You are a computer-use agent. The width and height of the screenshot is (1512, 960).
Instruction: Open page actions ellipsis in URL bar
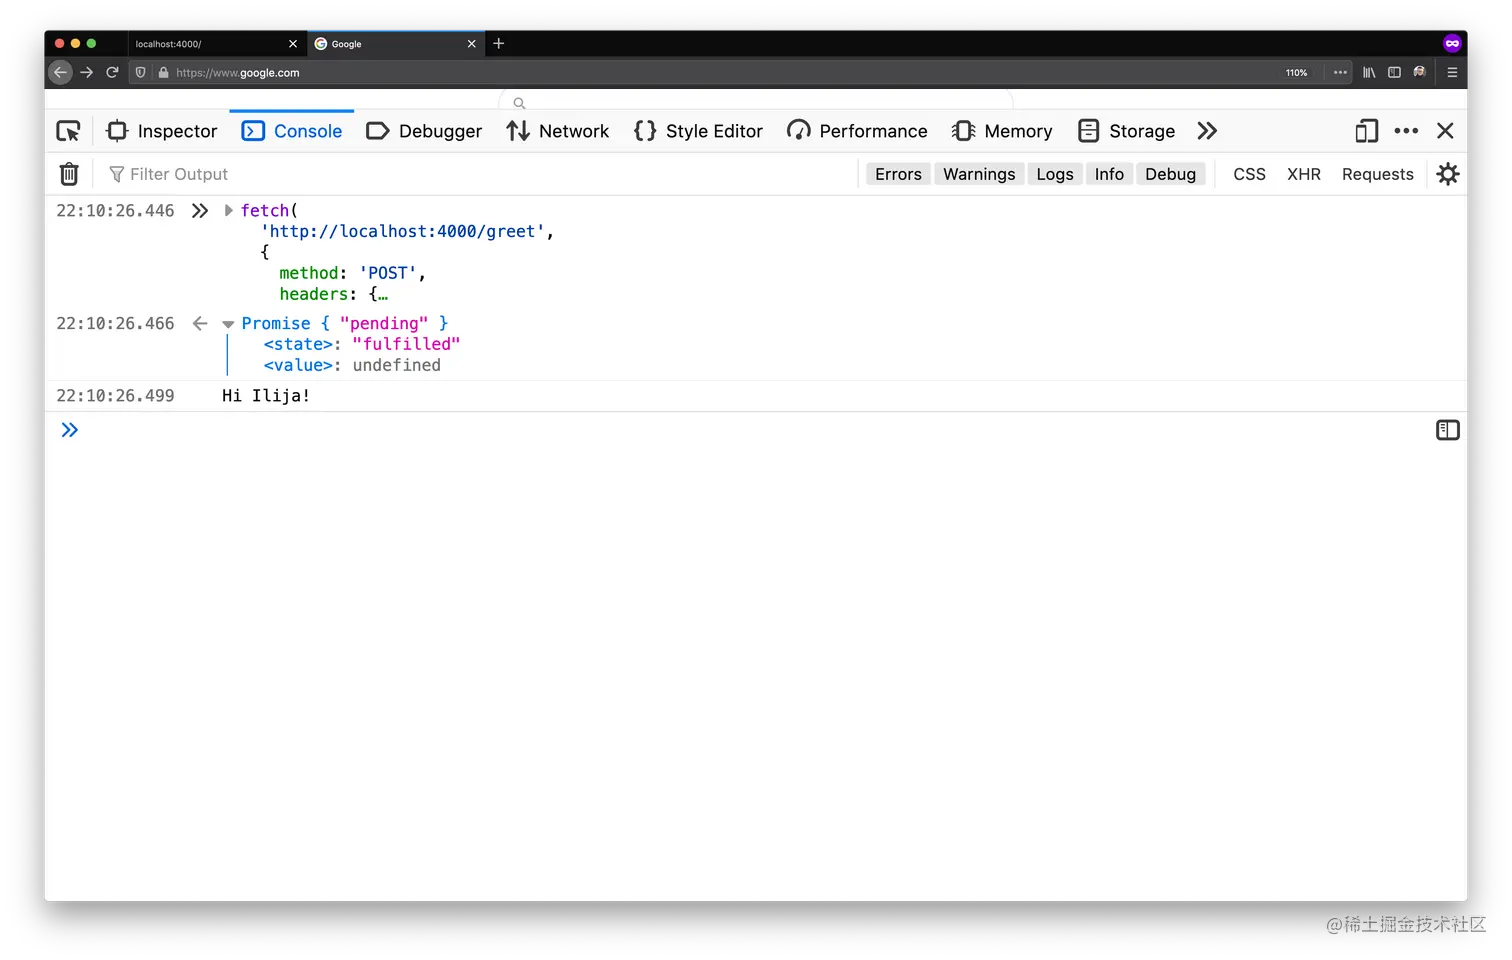pos(1340,72)
